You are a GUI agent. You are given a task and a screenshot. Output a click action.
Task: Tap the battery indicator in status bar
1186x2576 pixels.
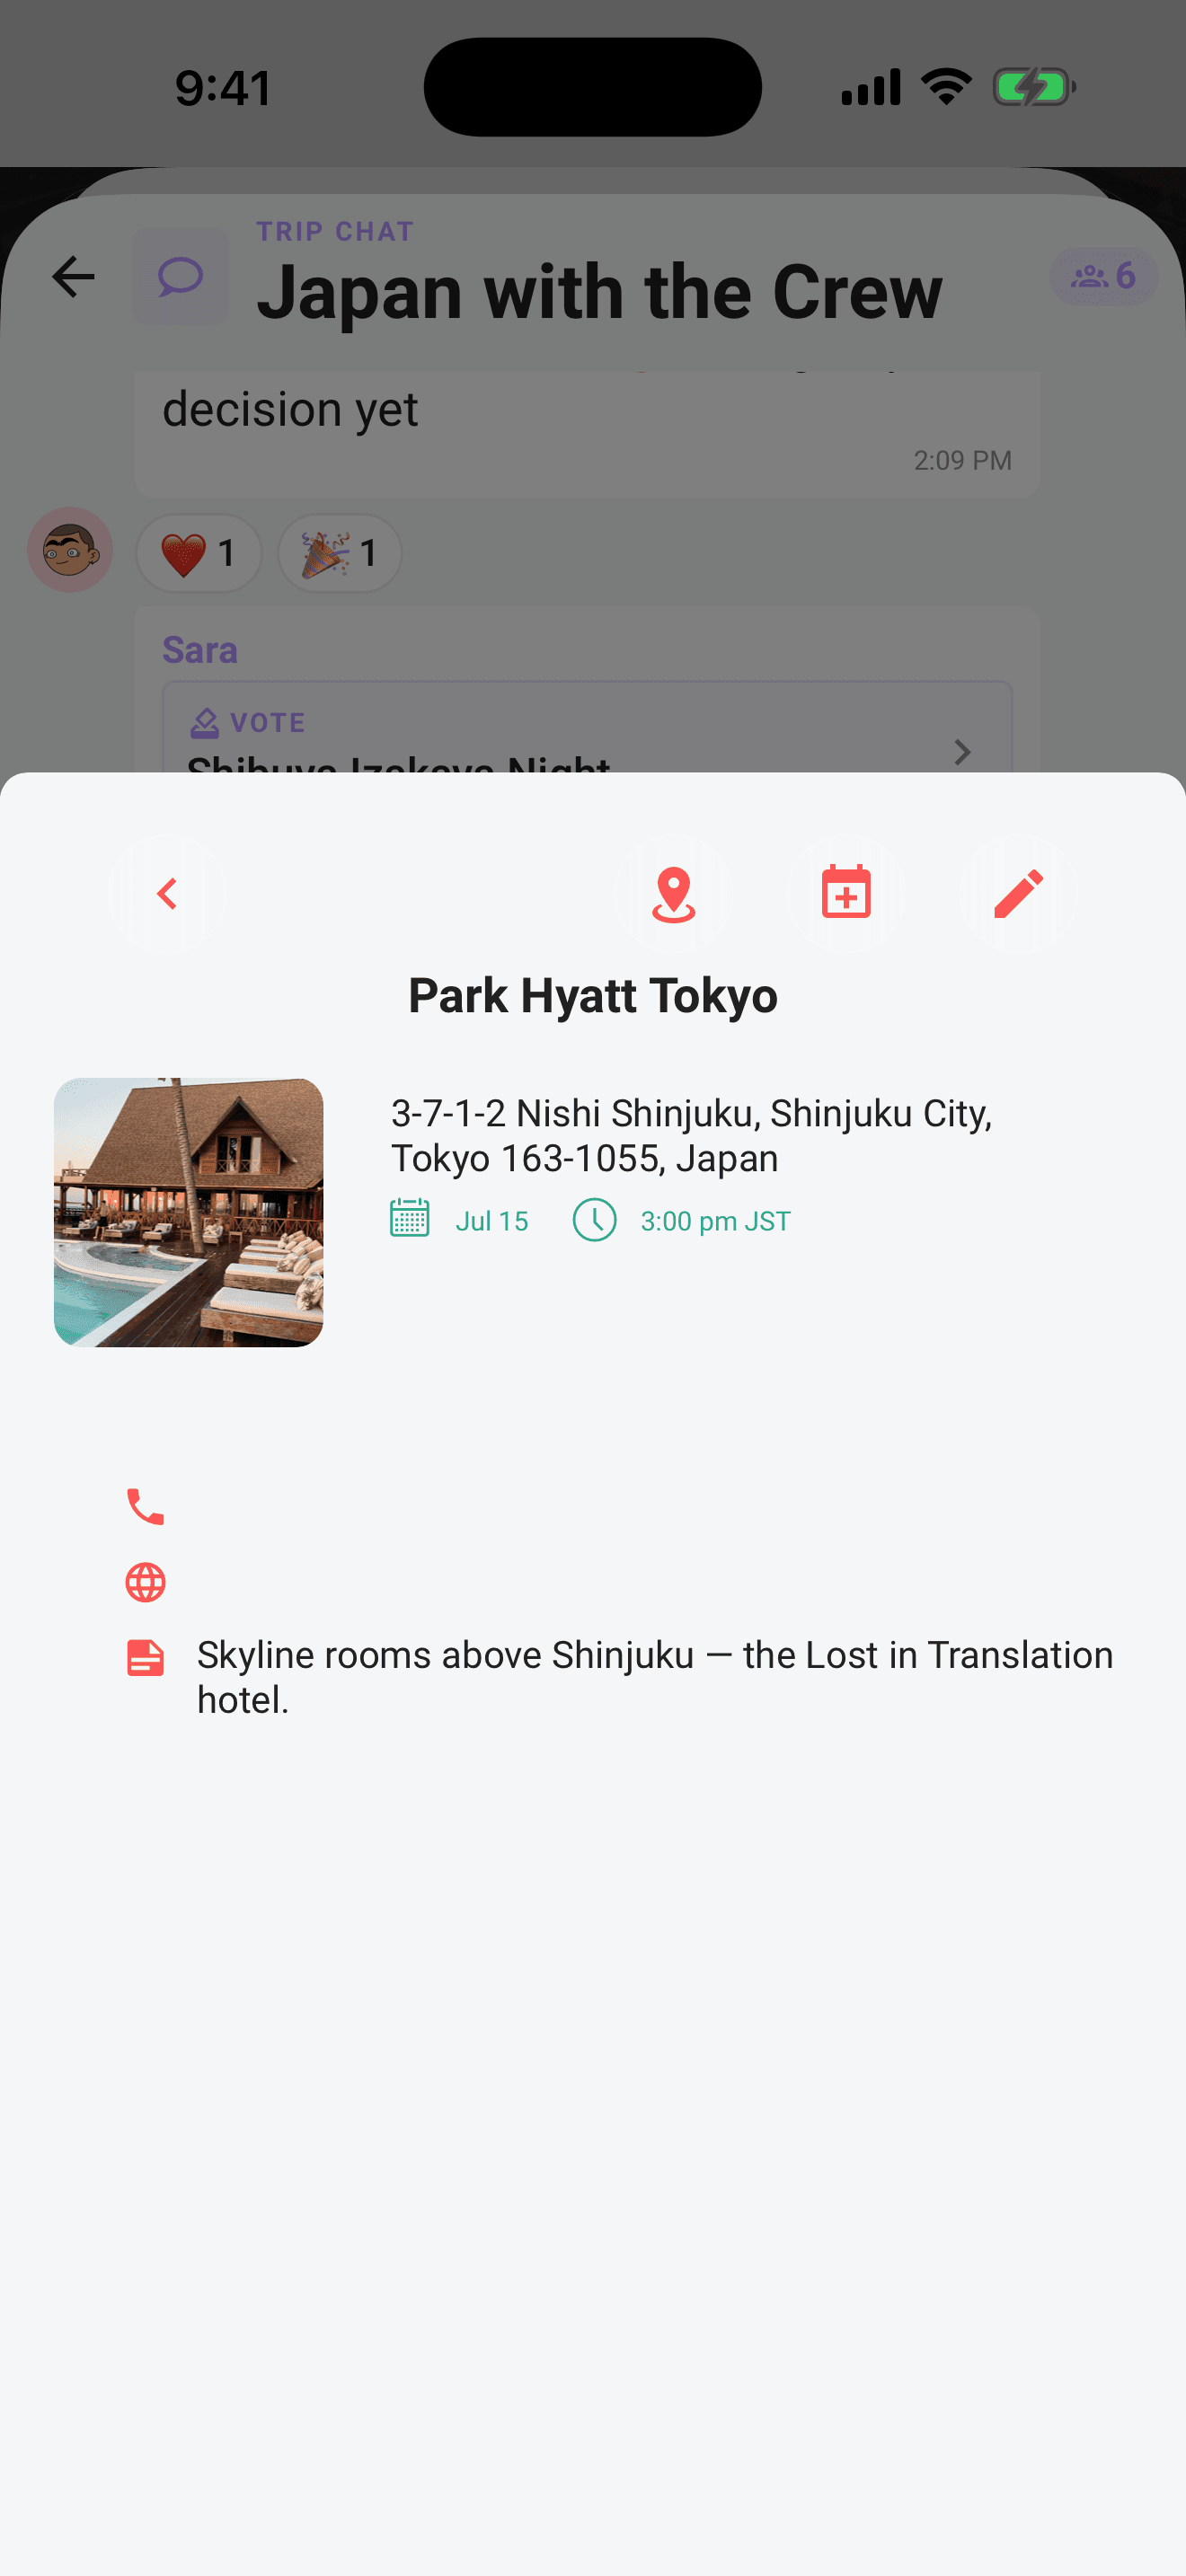tap(1034, 87)
